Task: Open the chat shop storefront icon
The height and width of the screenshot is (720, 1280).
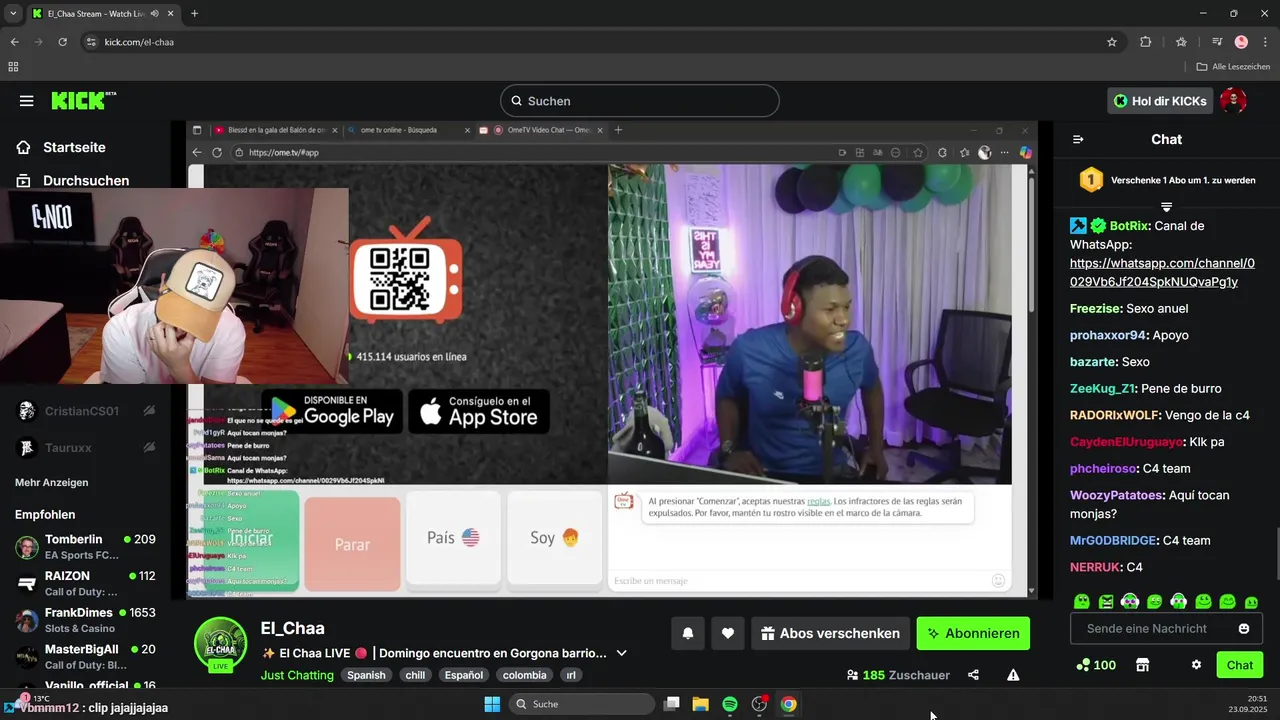Action: [x=1142, y=665]
